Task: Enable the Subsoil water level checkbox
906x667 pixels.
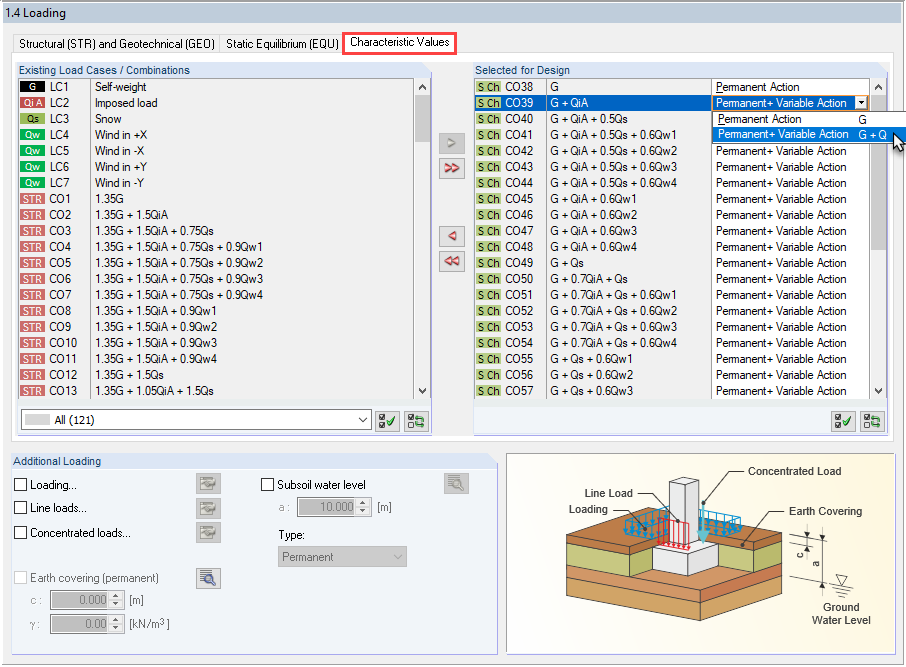Action: tap(267, 484)
